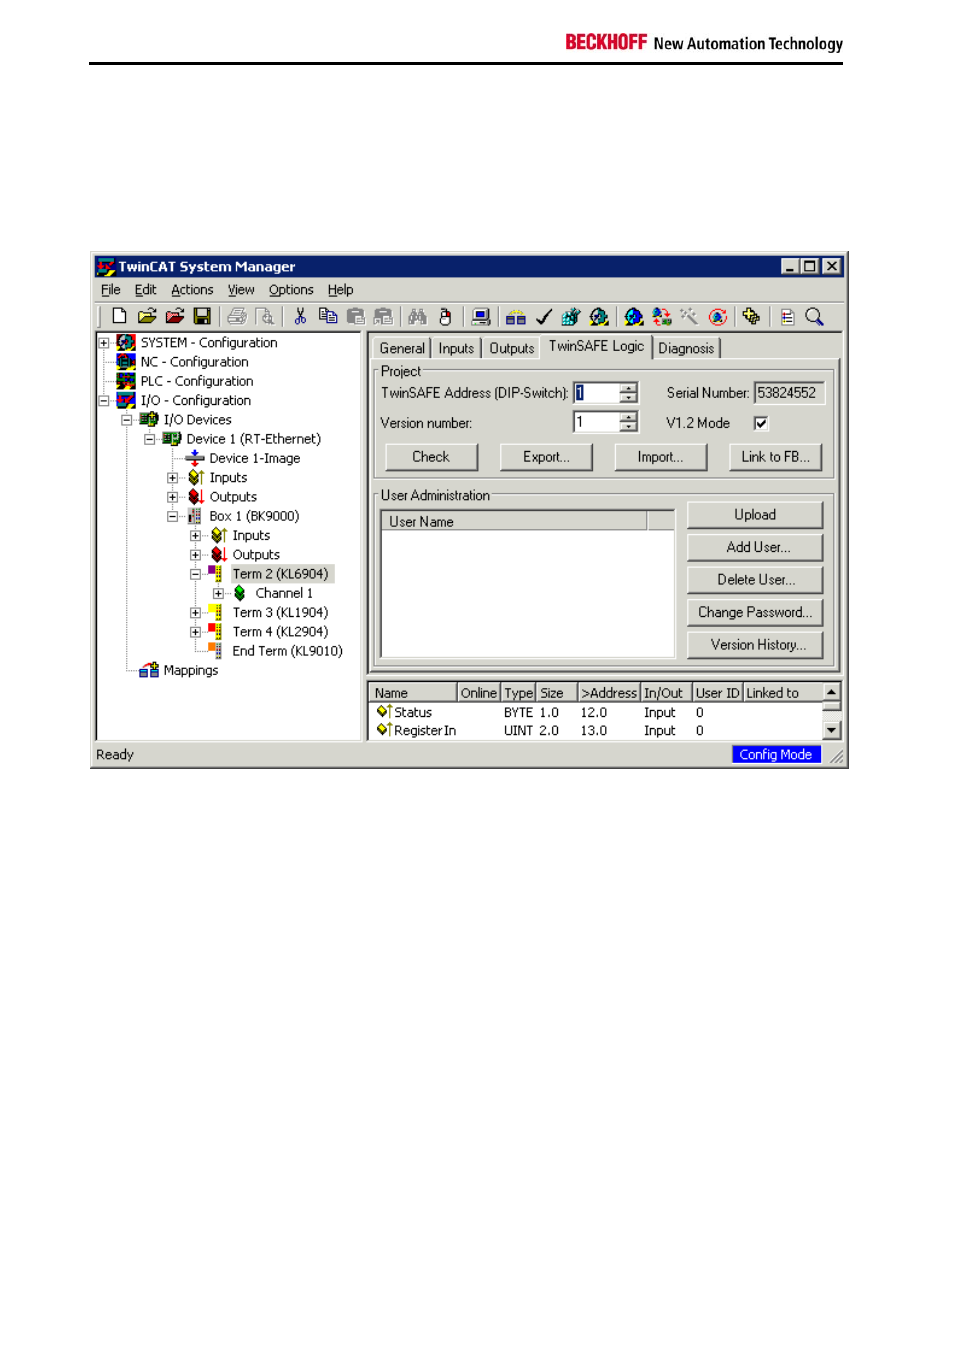
Task: Expand the Term 4 (KL2904) node
Action: (196, 632)
